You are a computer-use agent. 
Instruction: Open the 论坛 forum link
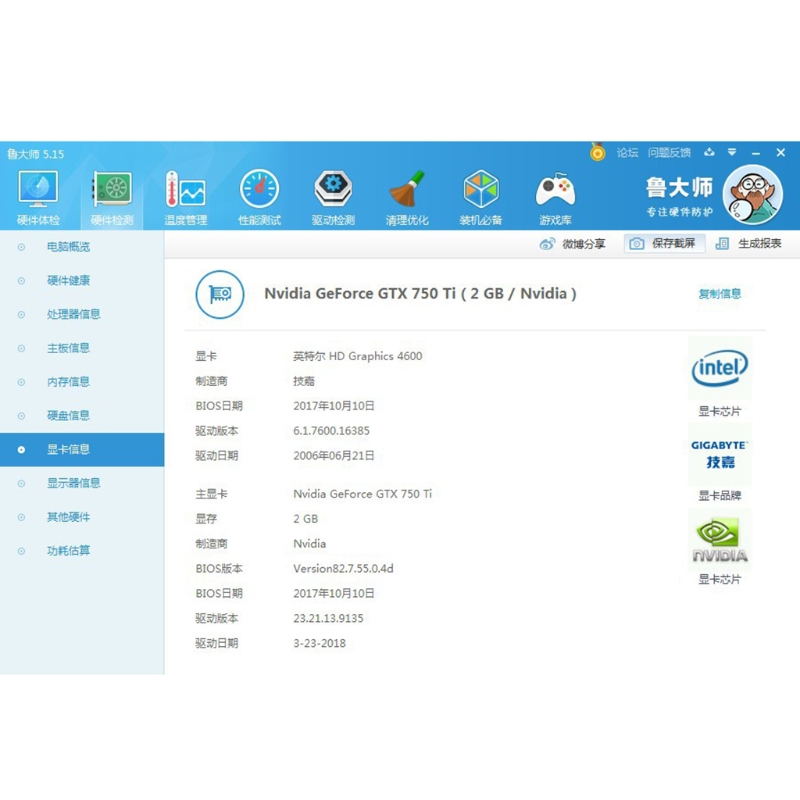click(627, 153)
